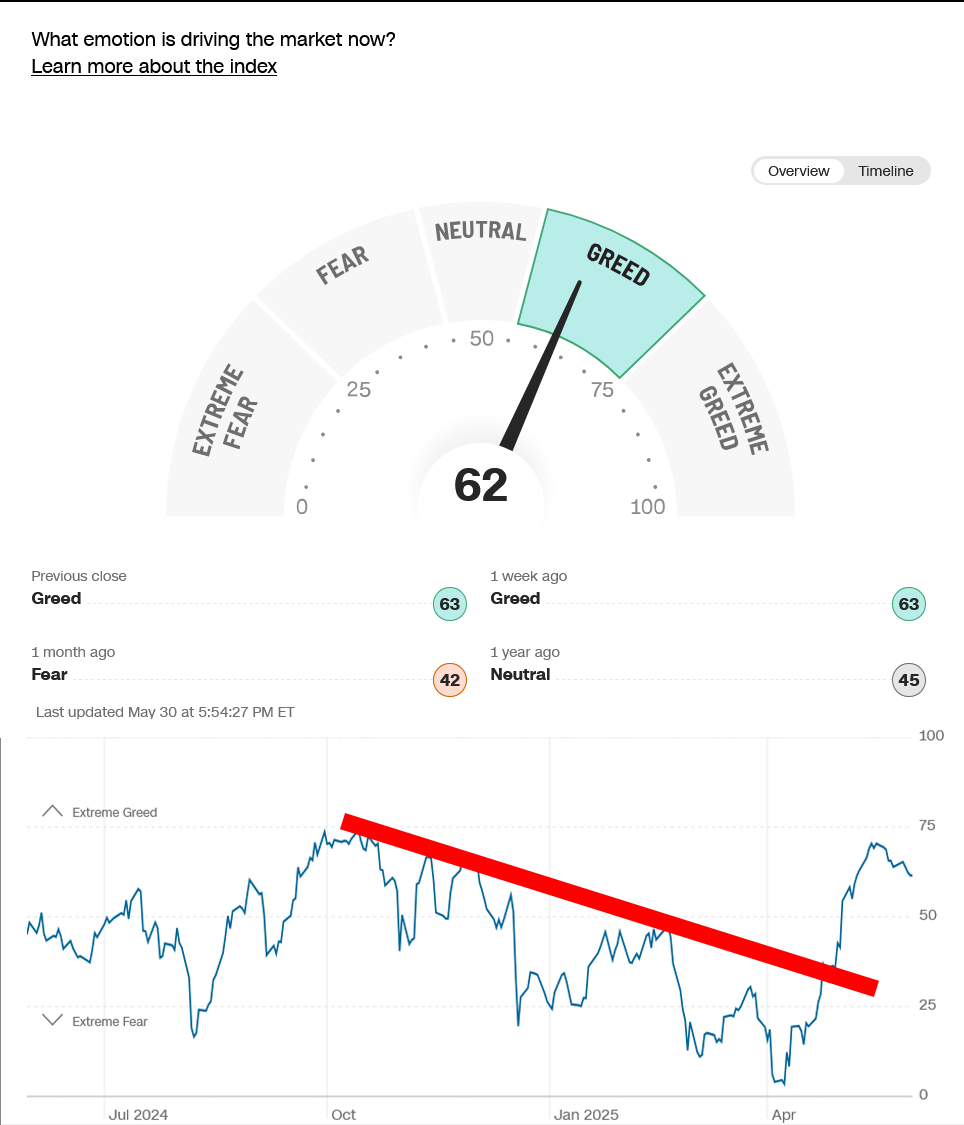Image resolution: width=964 pixels, height=1125 pixels.
Task: Click the red trend line on chart
Action: [x=609, y=905]
